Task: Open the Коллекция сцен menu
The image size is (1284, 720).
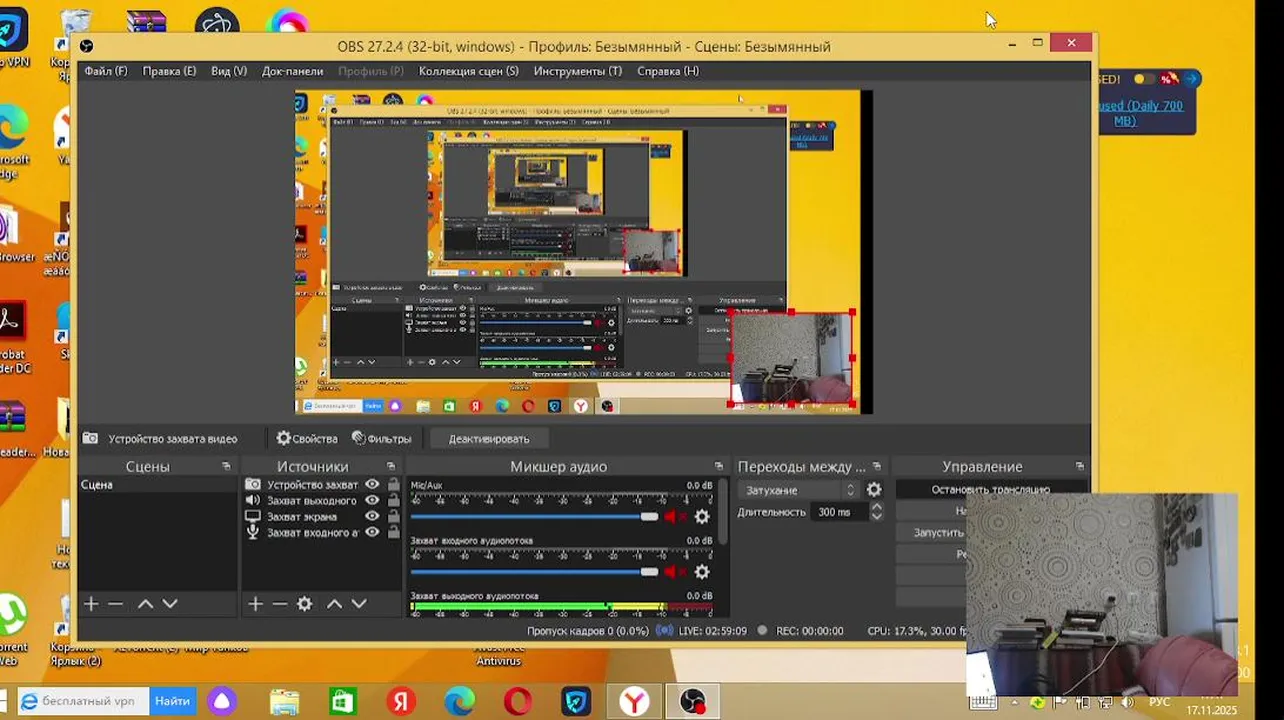Action: [x=468, y=71]
